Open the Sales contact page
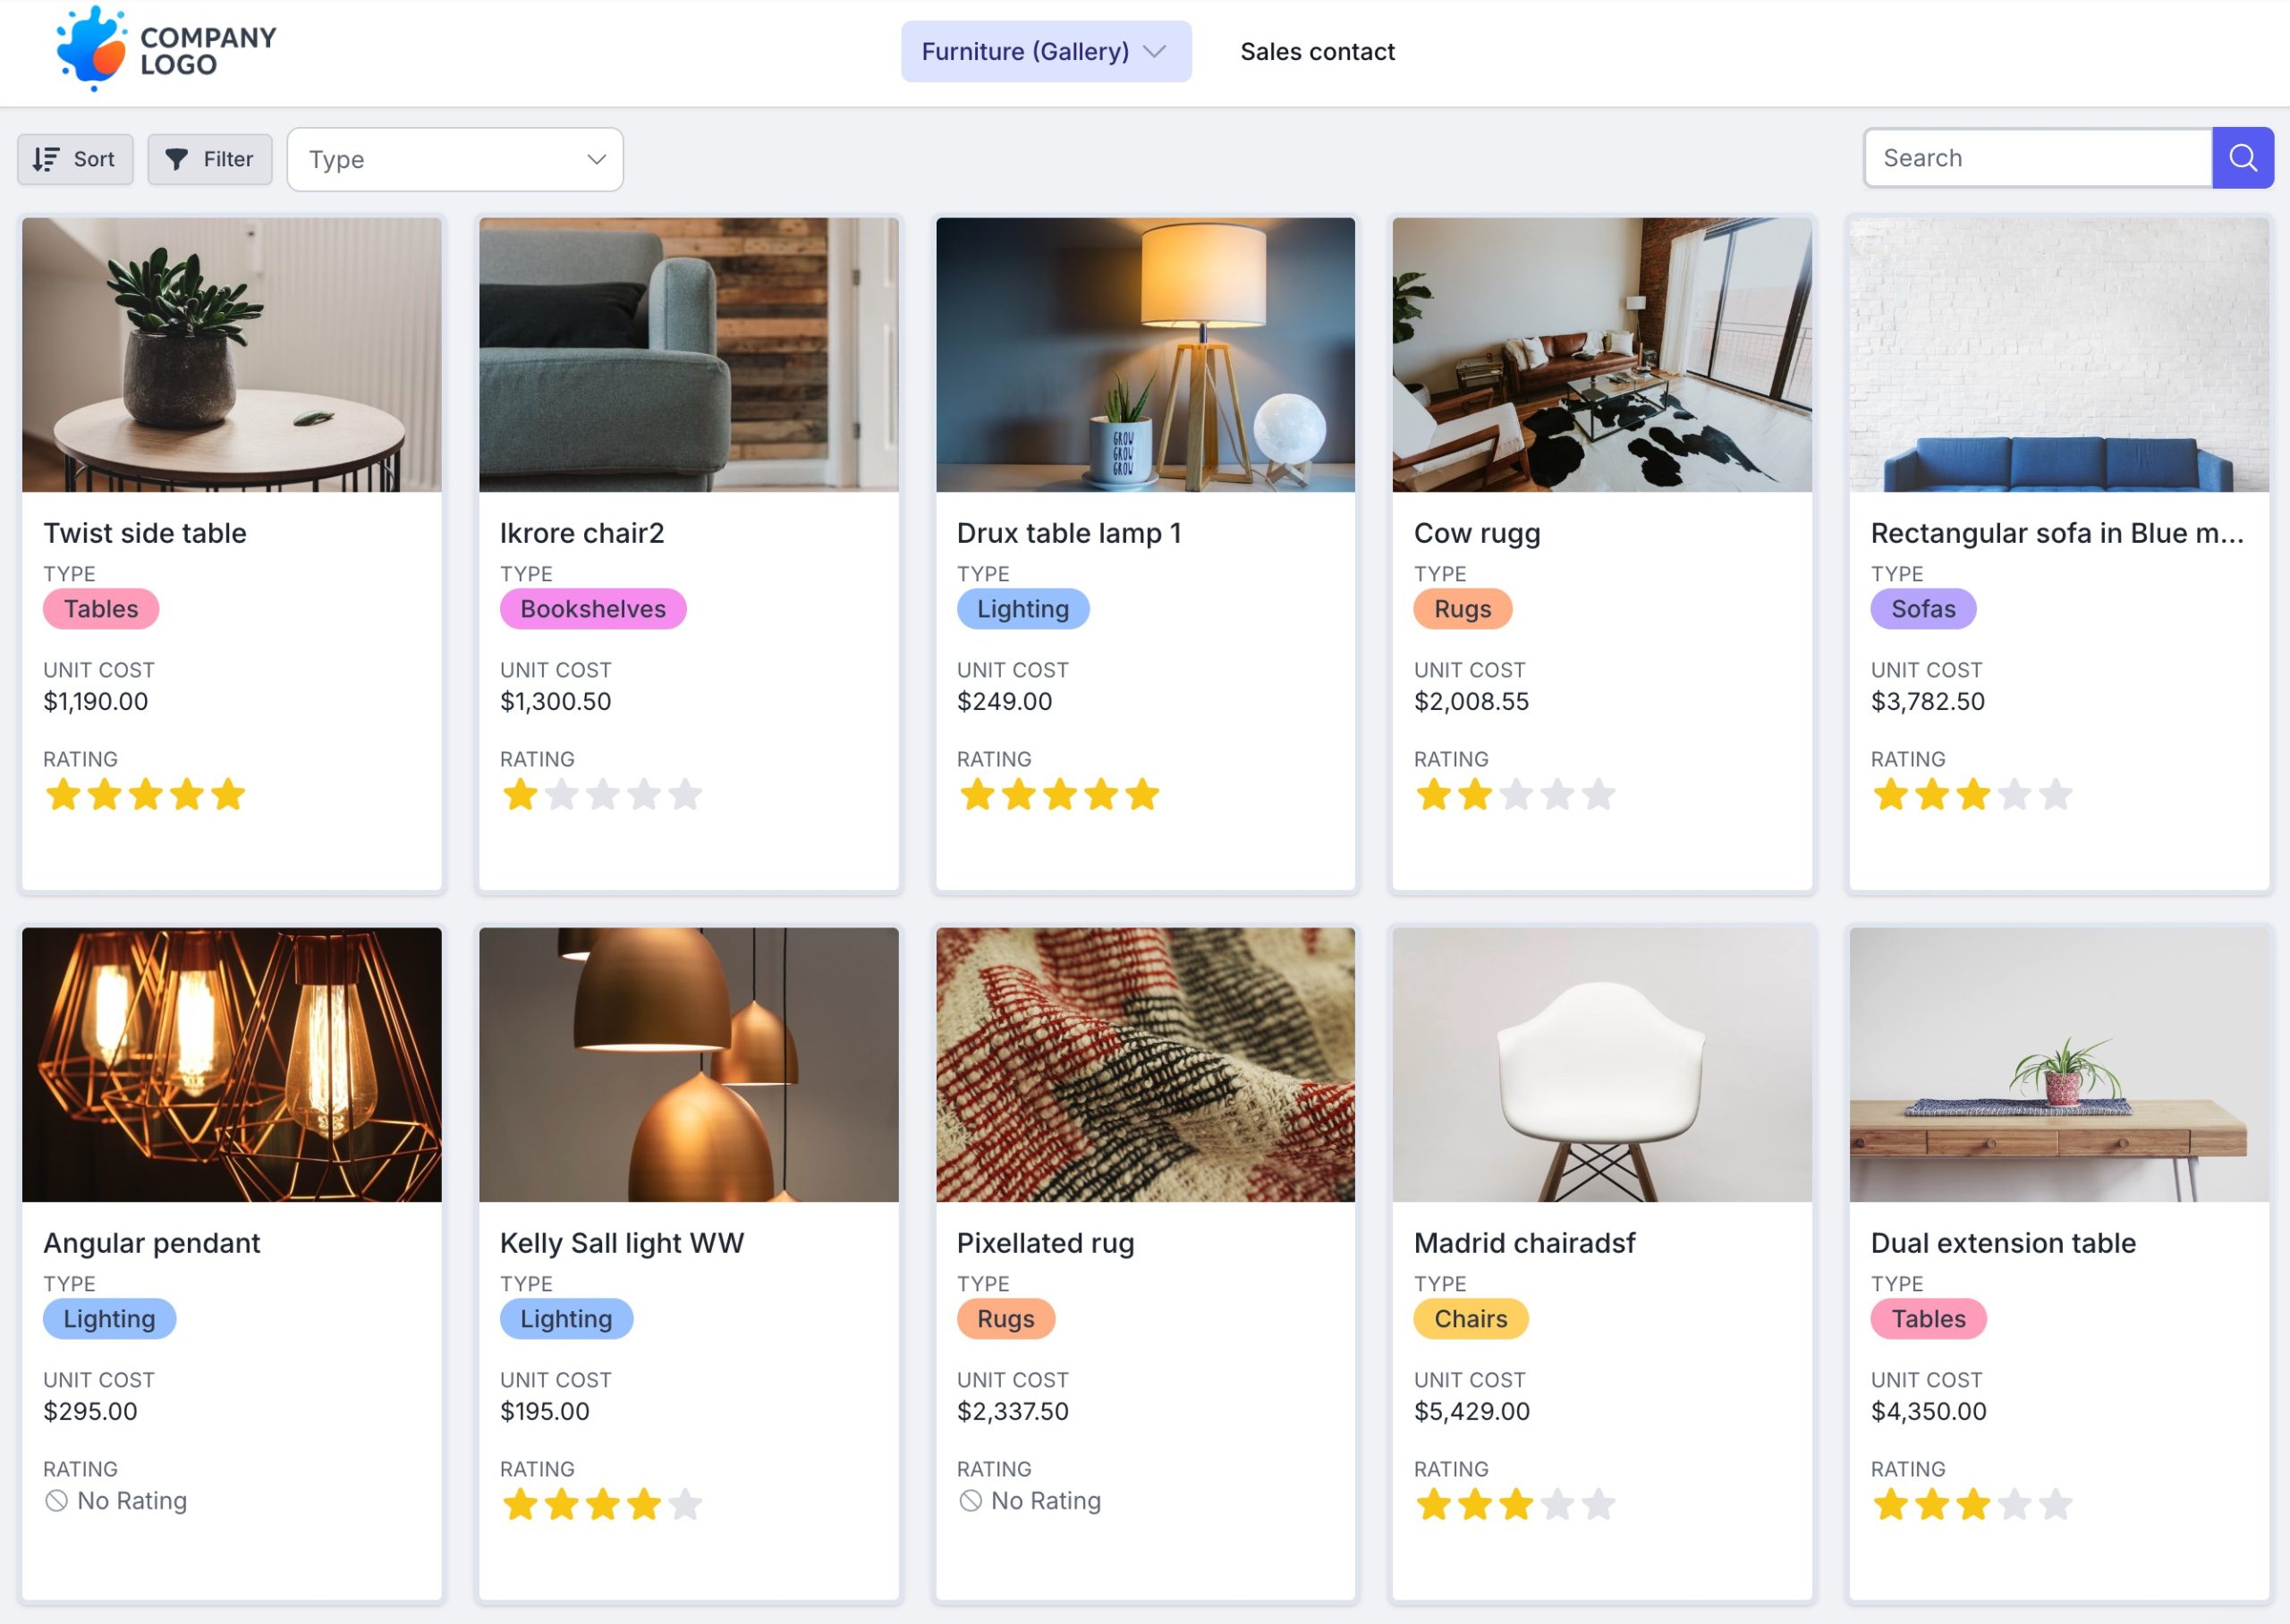 coord(1317,51)
